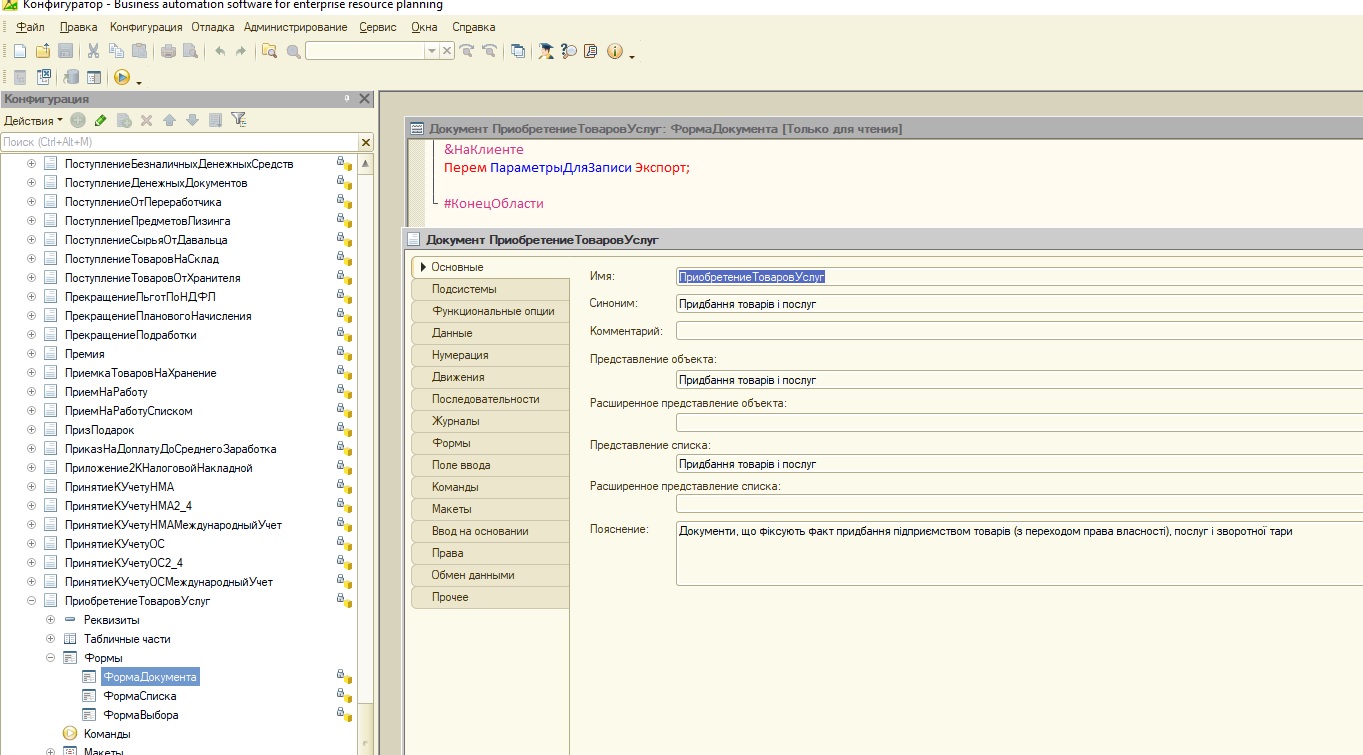This screenshot has height=755, width=1363.
Task: Collapse the ПриобретениеТоваровУслуг tree node
Action: tap(31, 601)
